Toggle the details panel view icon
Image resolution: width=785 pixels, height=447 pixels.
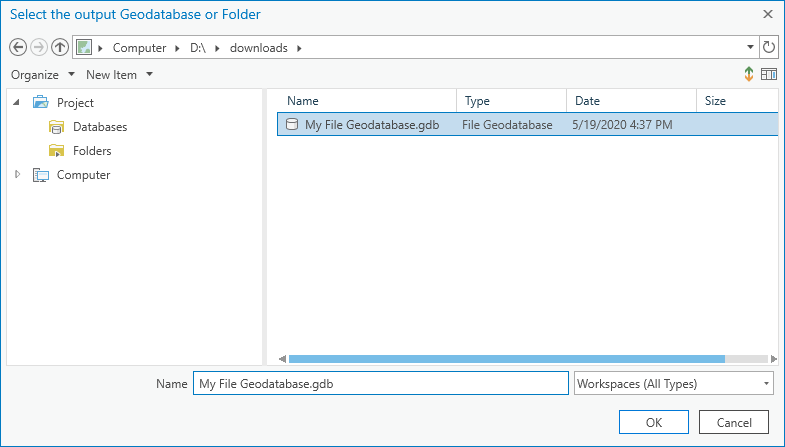point(768,75)
